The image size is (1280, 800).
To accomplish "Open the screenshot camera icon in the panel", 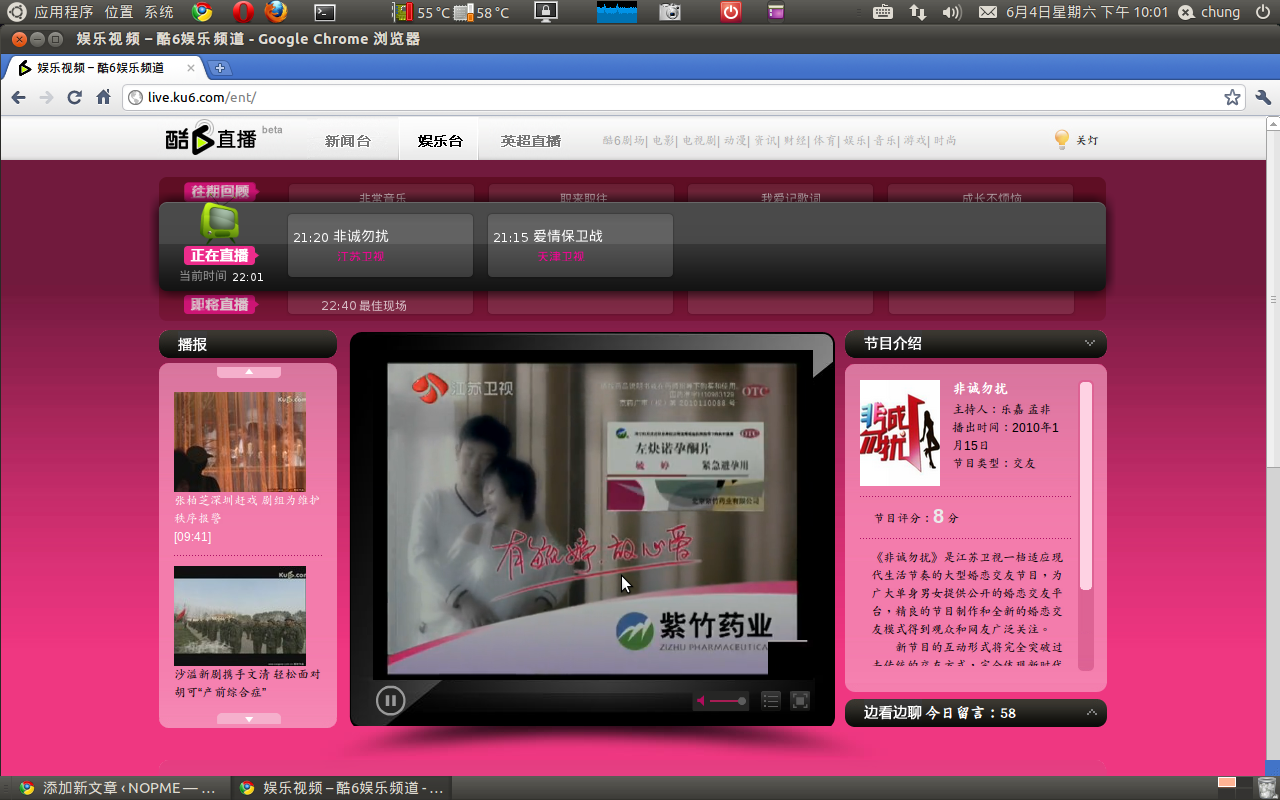I will (x=670, y=12).
